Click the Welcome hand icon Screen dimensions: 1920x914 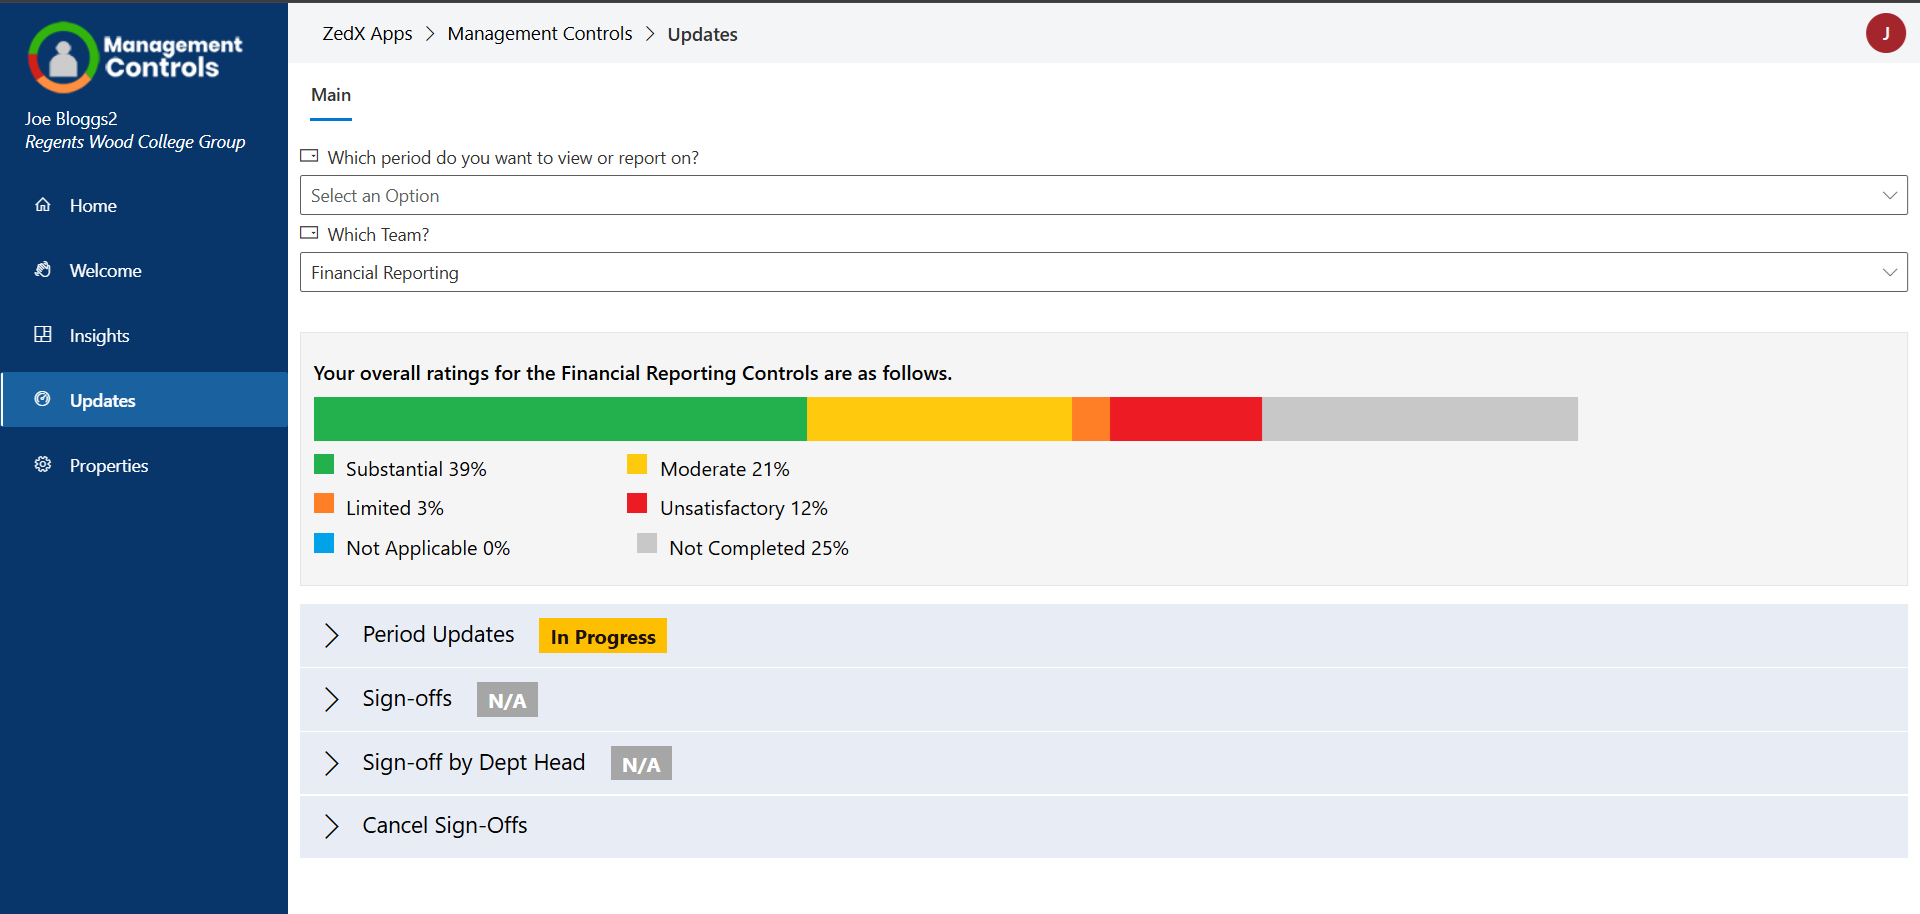point(43,270)
